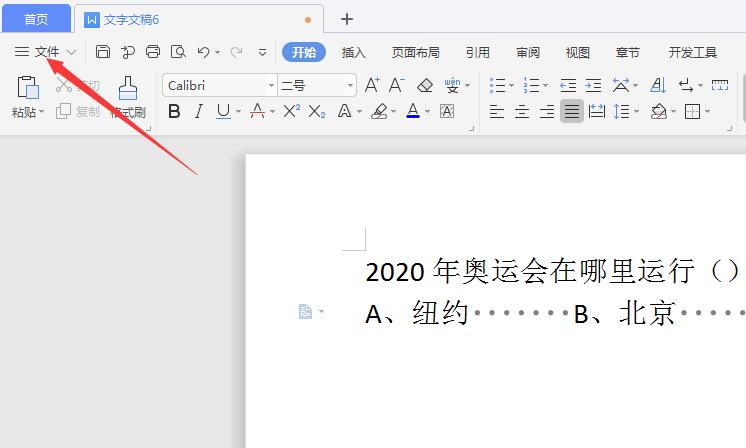Click the paragraph layout icon beside the document text

click(x=305, y=312)
